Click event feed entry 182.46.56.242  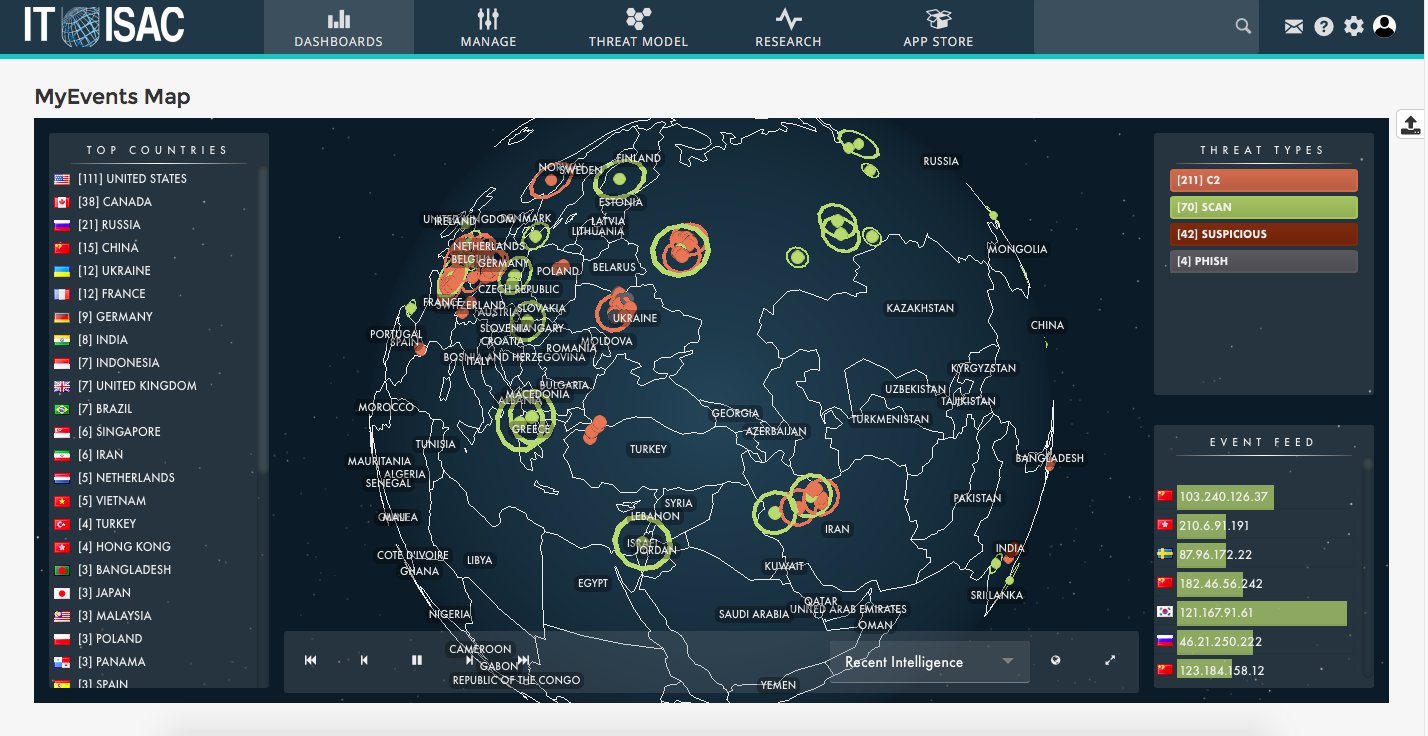pyautogui.click(x=1218, y=584)
